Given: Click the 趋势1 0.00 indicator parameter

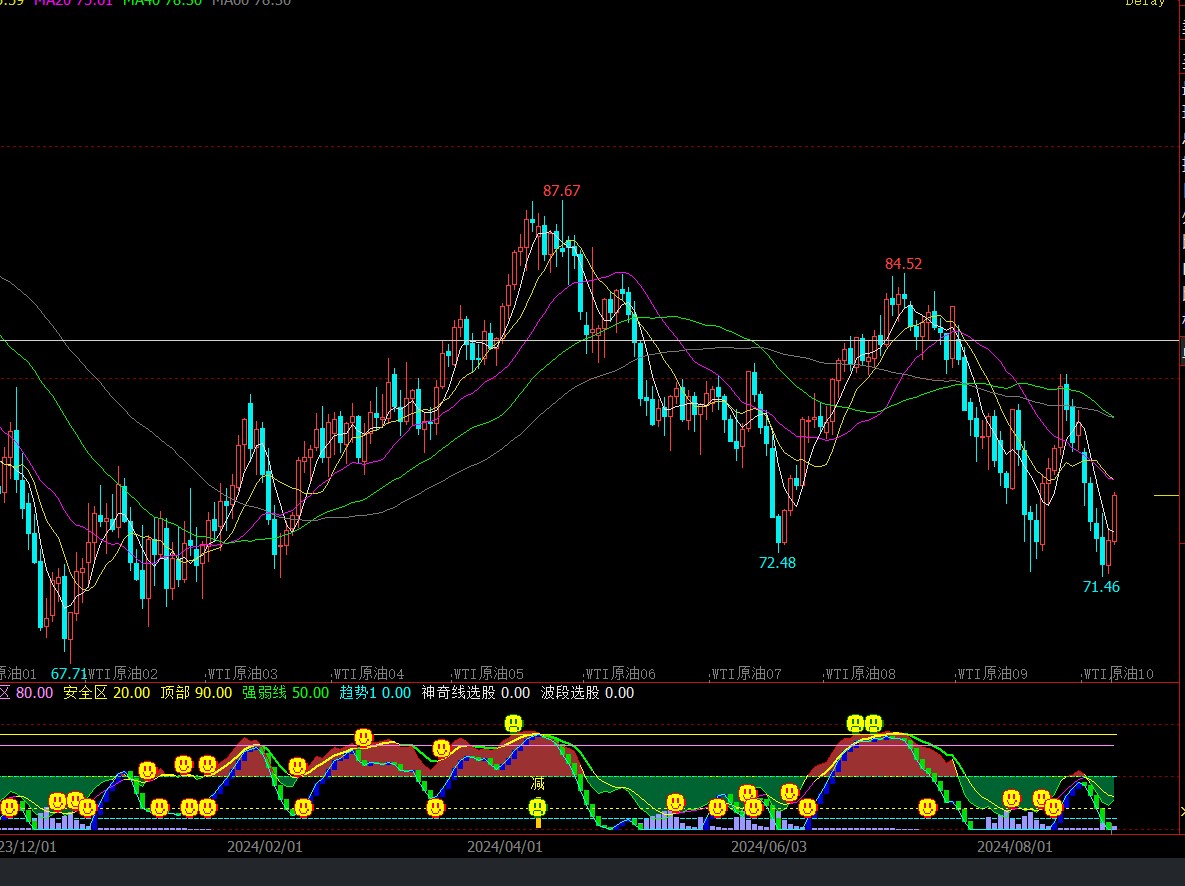Looking at the screenshot, I should pyautogui.click(x=375, y=692).
